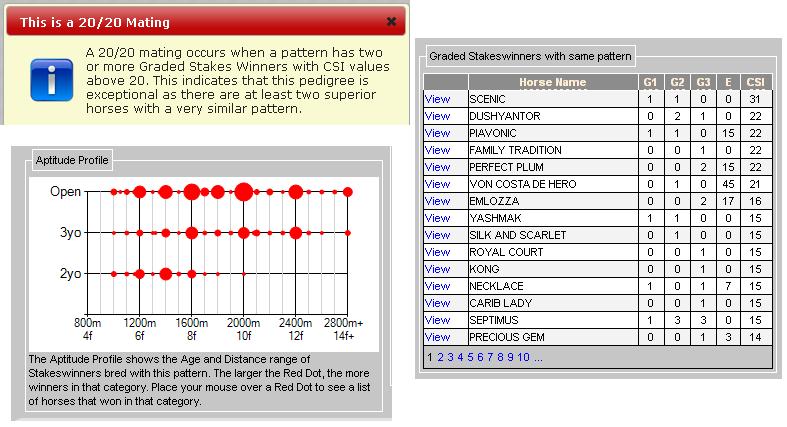View the PERFECT PLUM entry

(437, 167)
